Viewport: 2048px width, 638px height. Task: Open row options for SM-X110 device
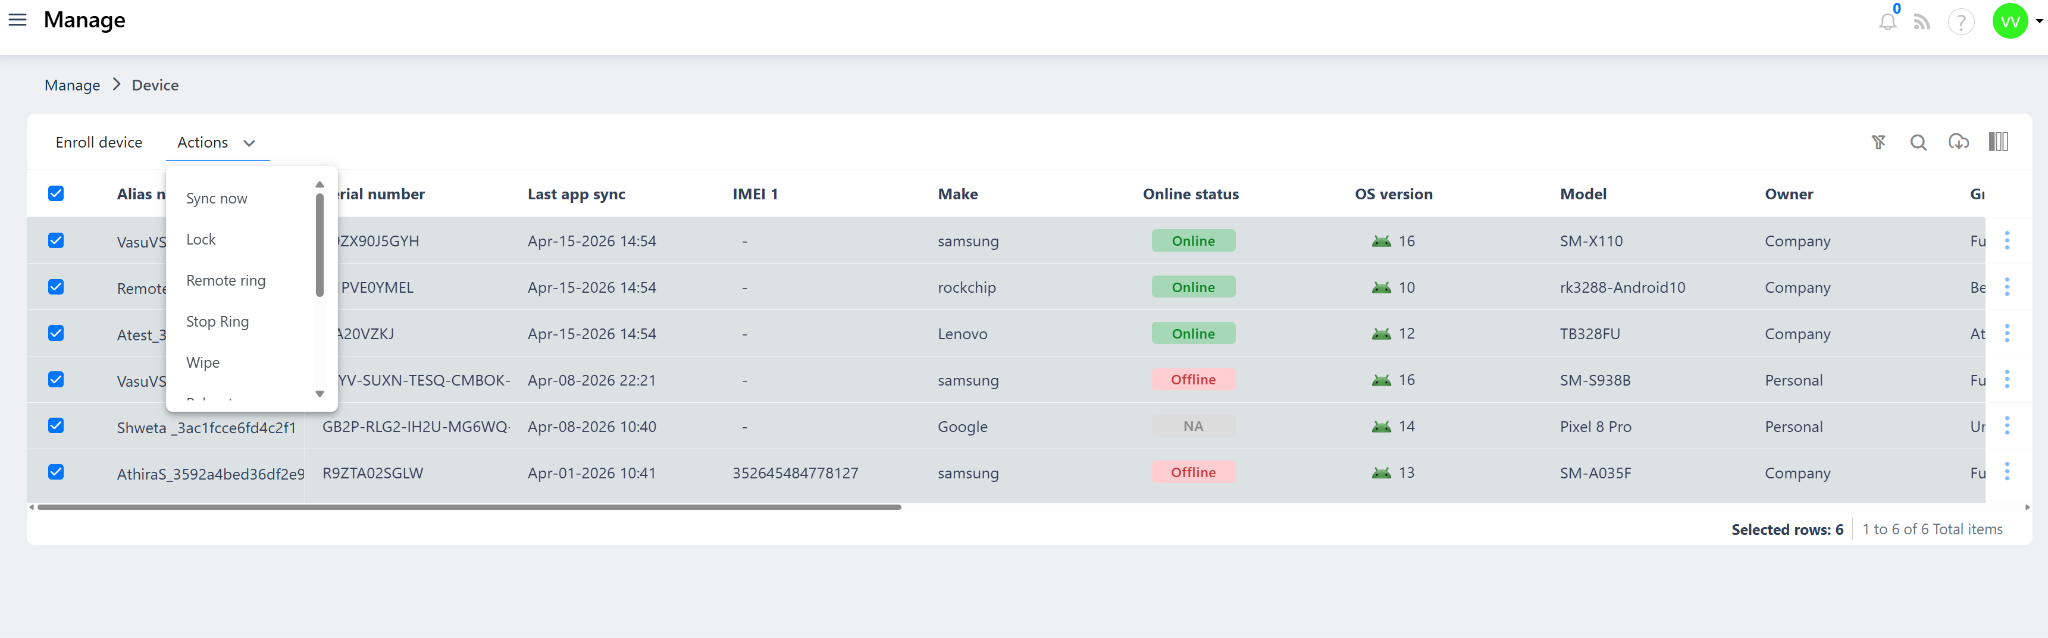pos(2007,240)
